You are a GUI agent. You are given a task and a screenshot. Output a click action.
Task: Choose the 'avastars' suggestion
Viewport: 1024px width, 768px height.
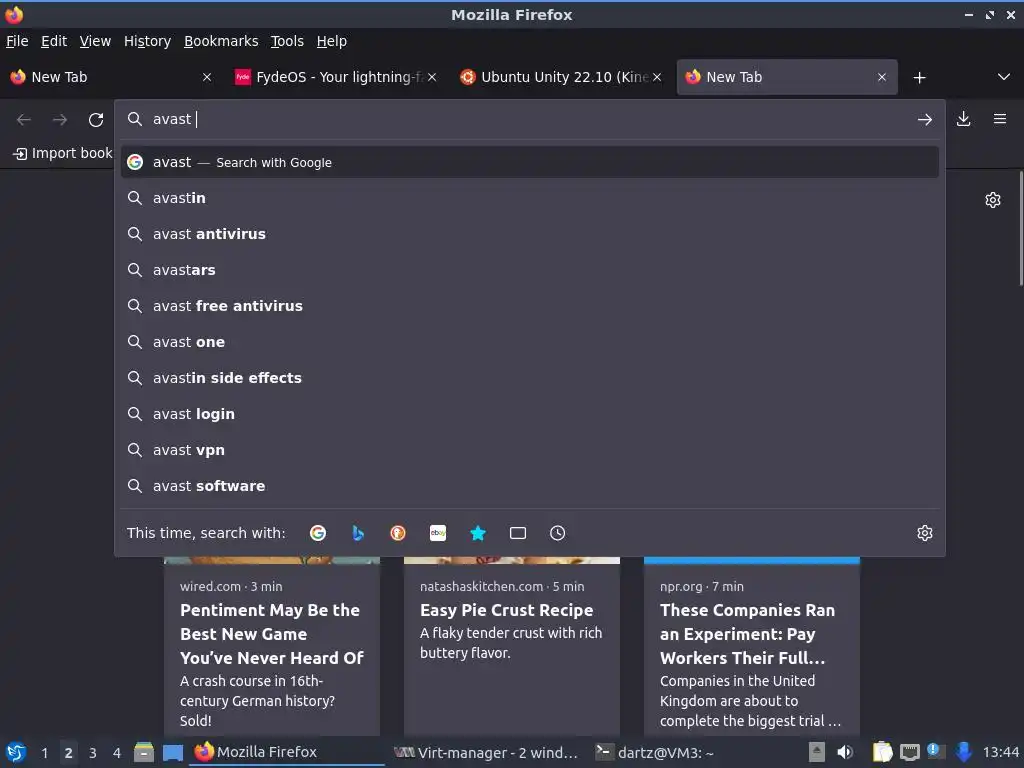click(x=530, y=270)
